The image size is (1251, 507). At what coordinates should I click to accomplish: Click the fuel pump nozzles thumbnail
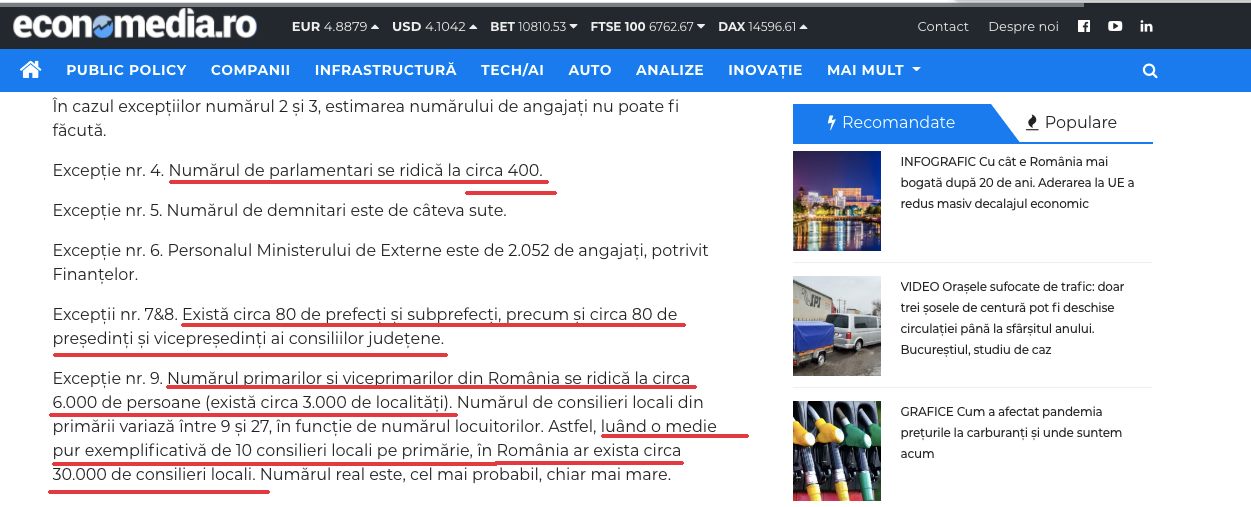(x=836, y=450)
